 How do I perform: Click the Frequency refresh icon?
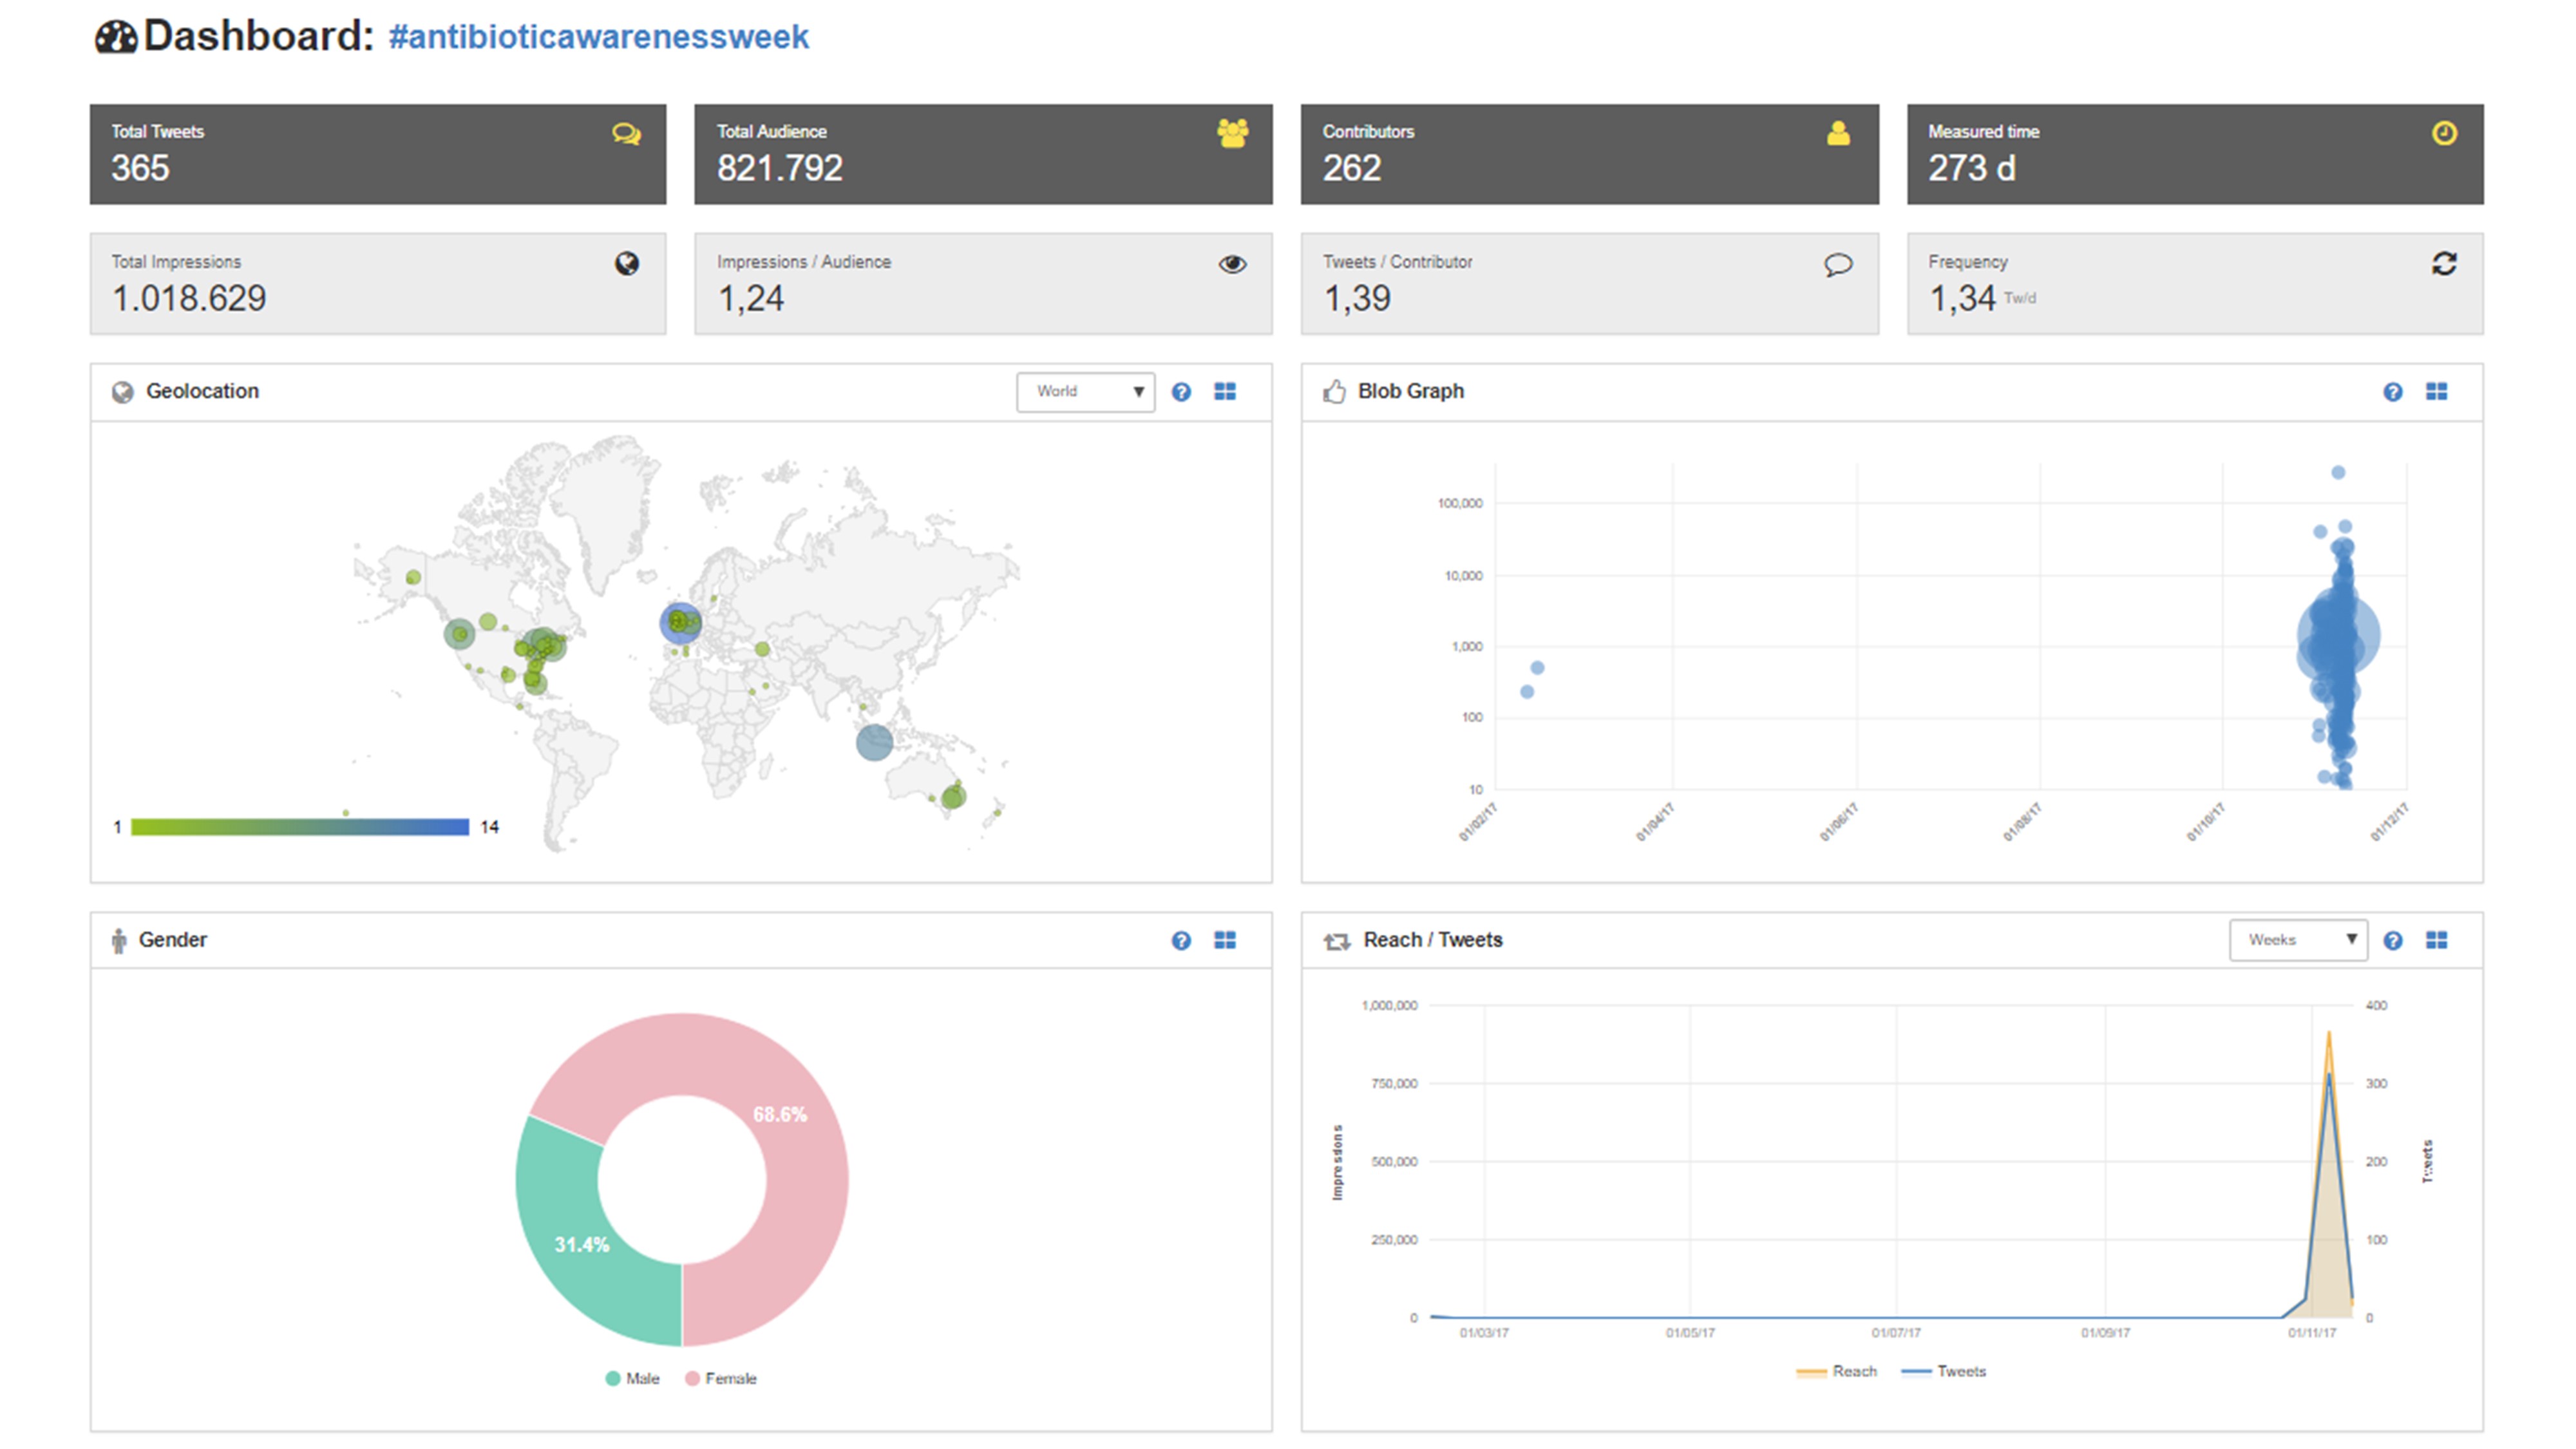2444,264
